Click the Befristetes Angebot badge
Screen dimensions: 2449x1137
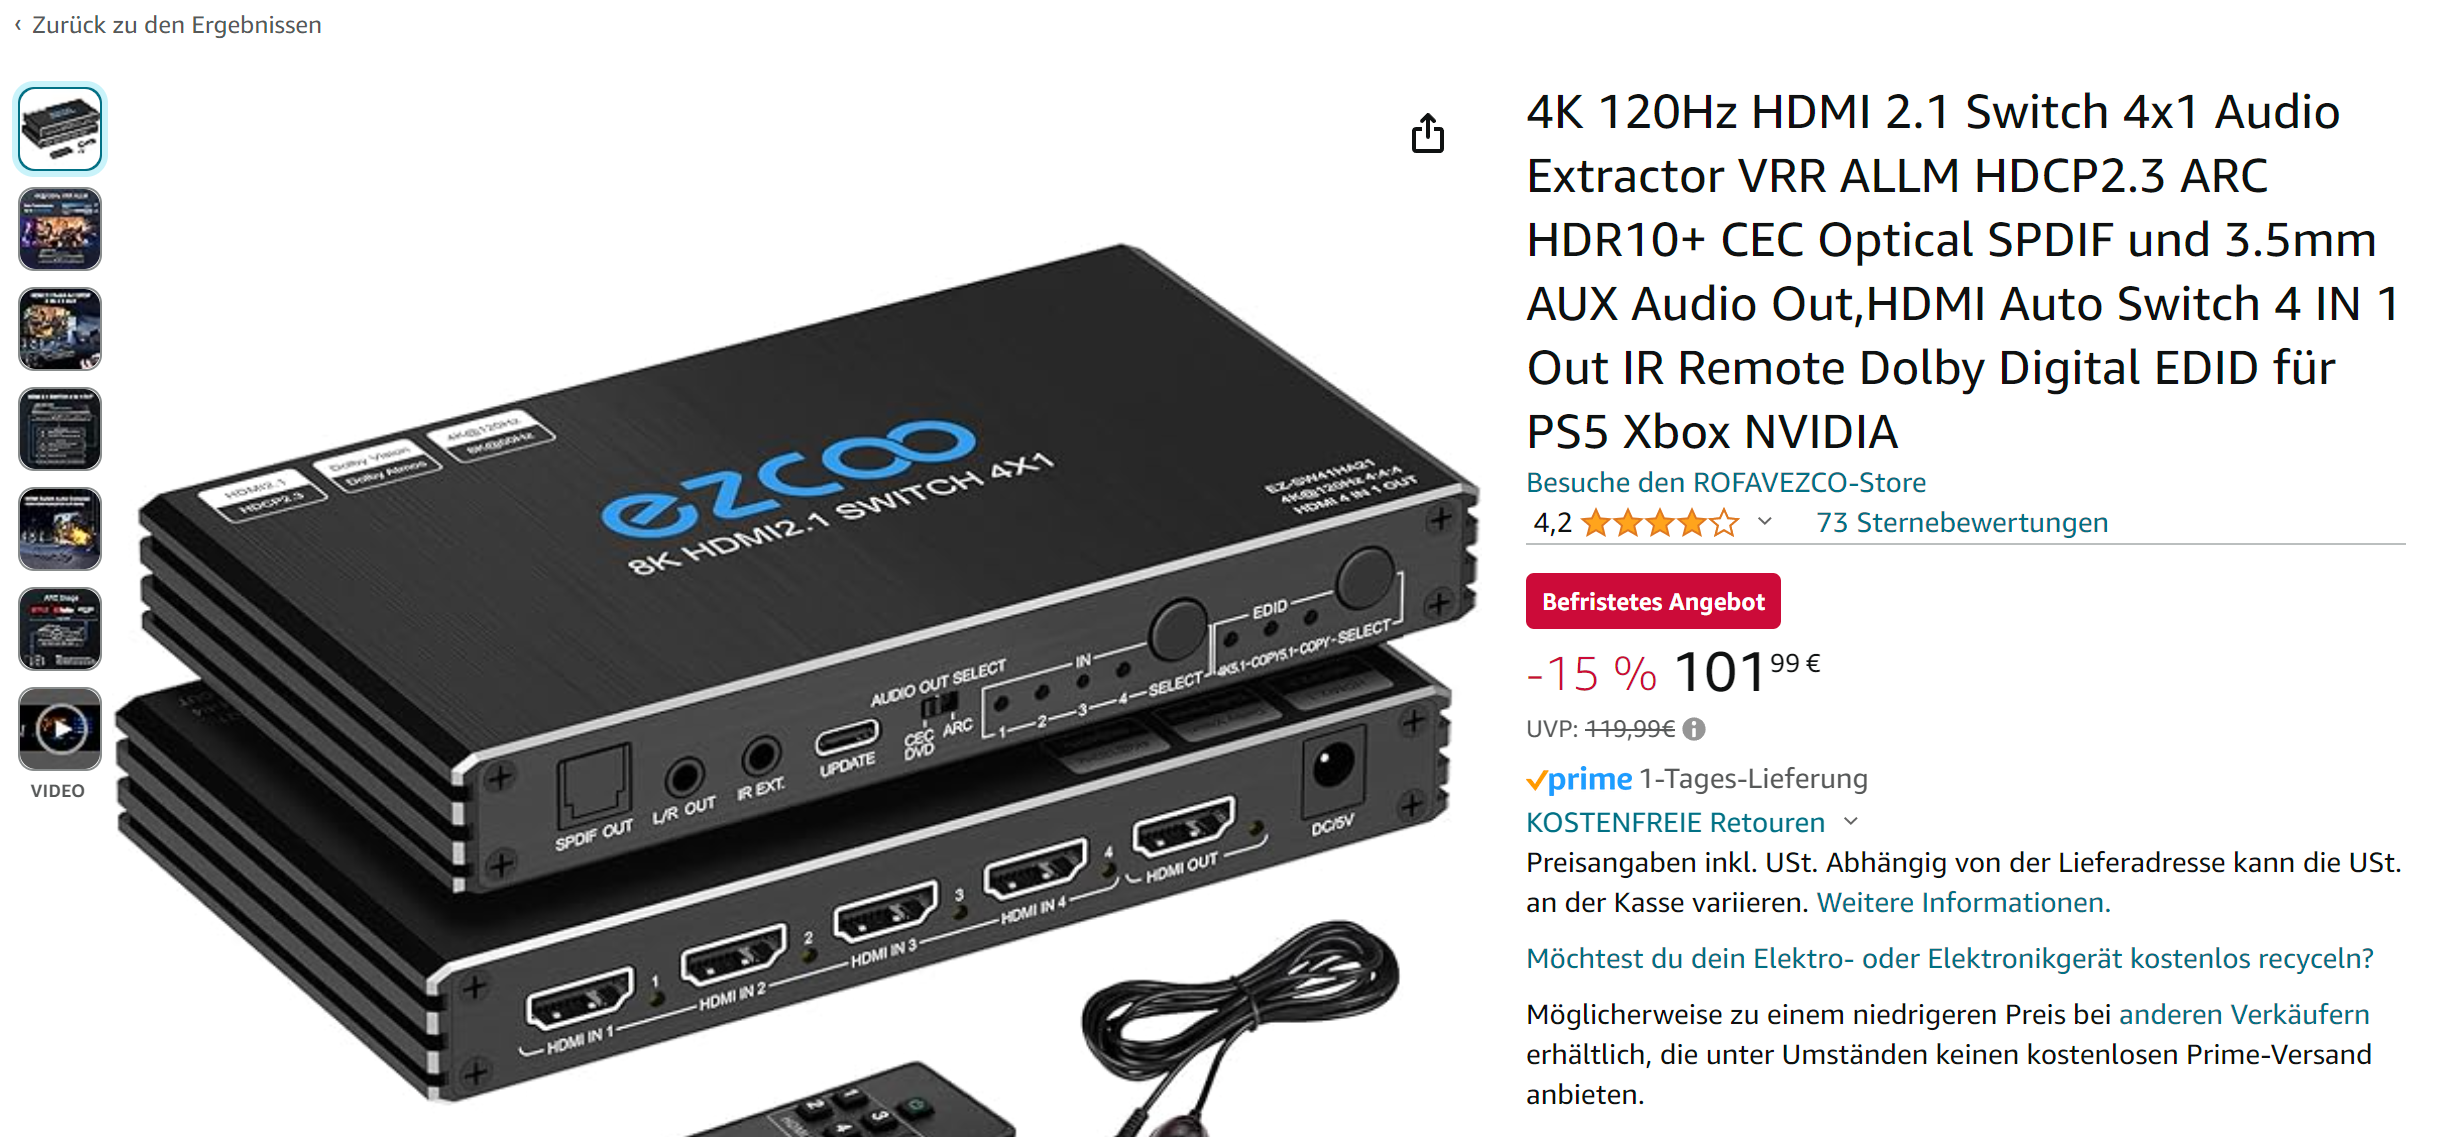coord(1653,601)
